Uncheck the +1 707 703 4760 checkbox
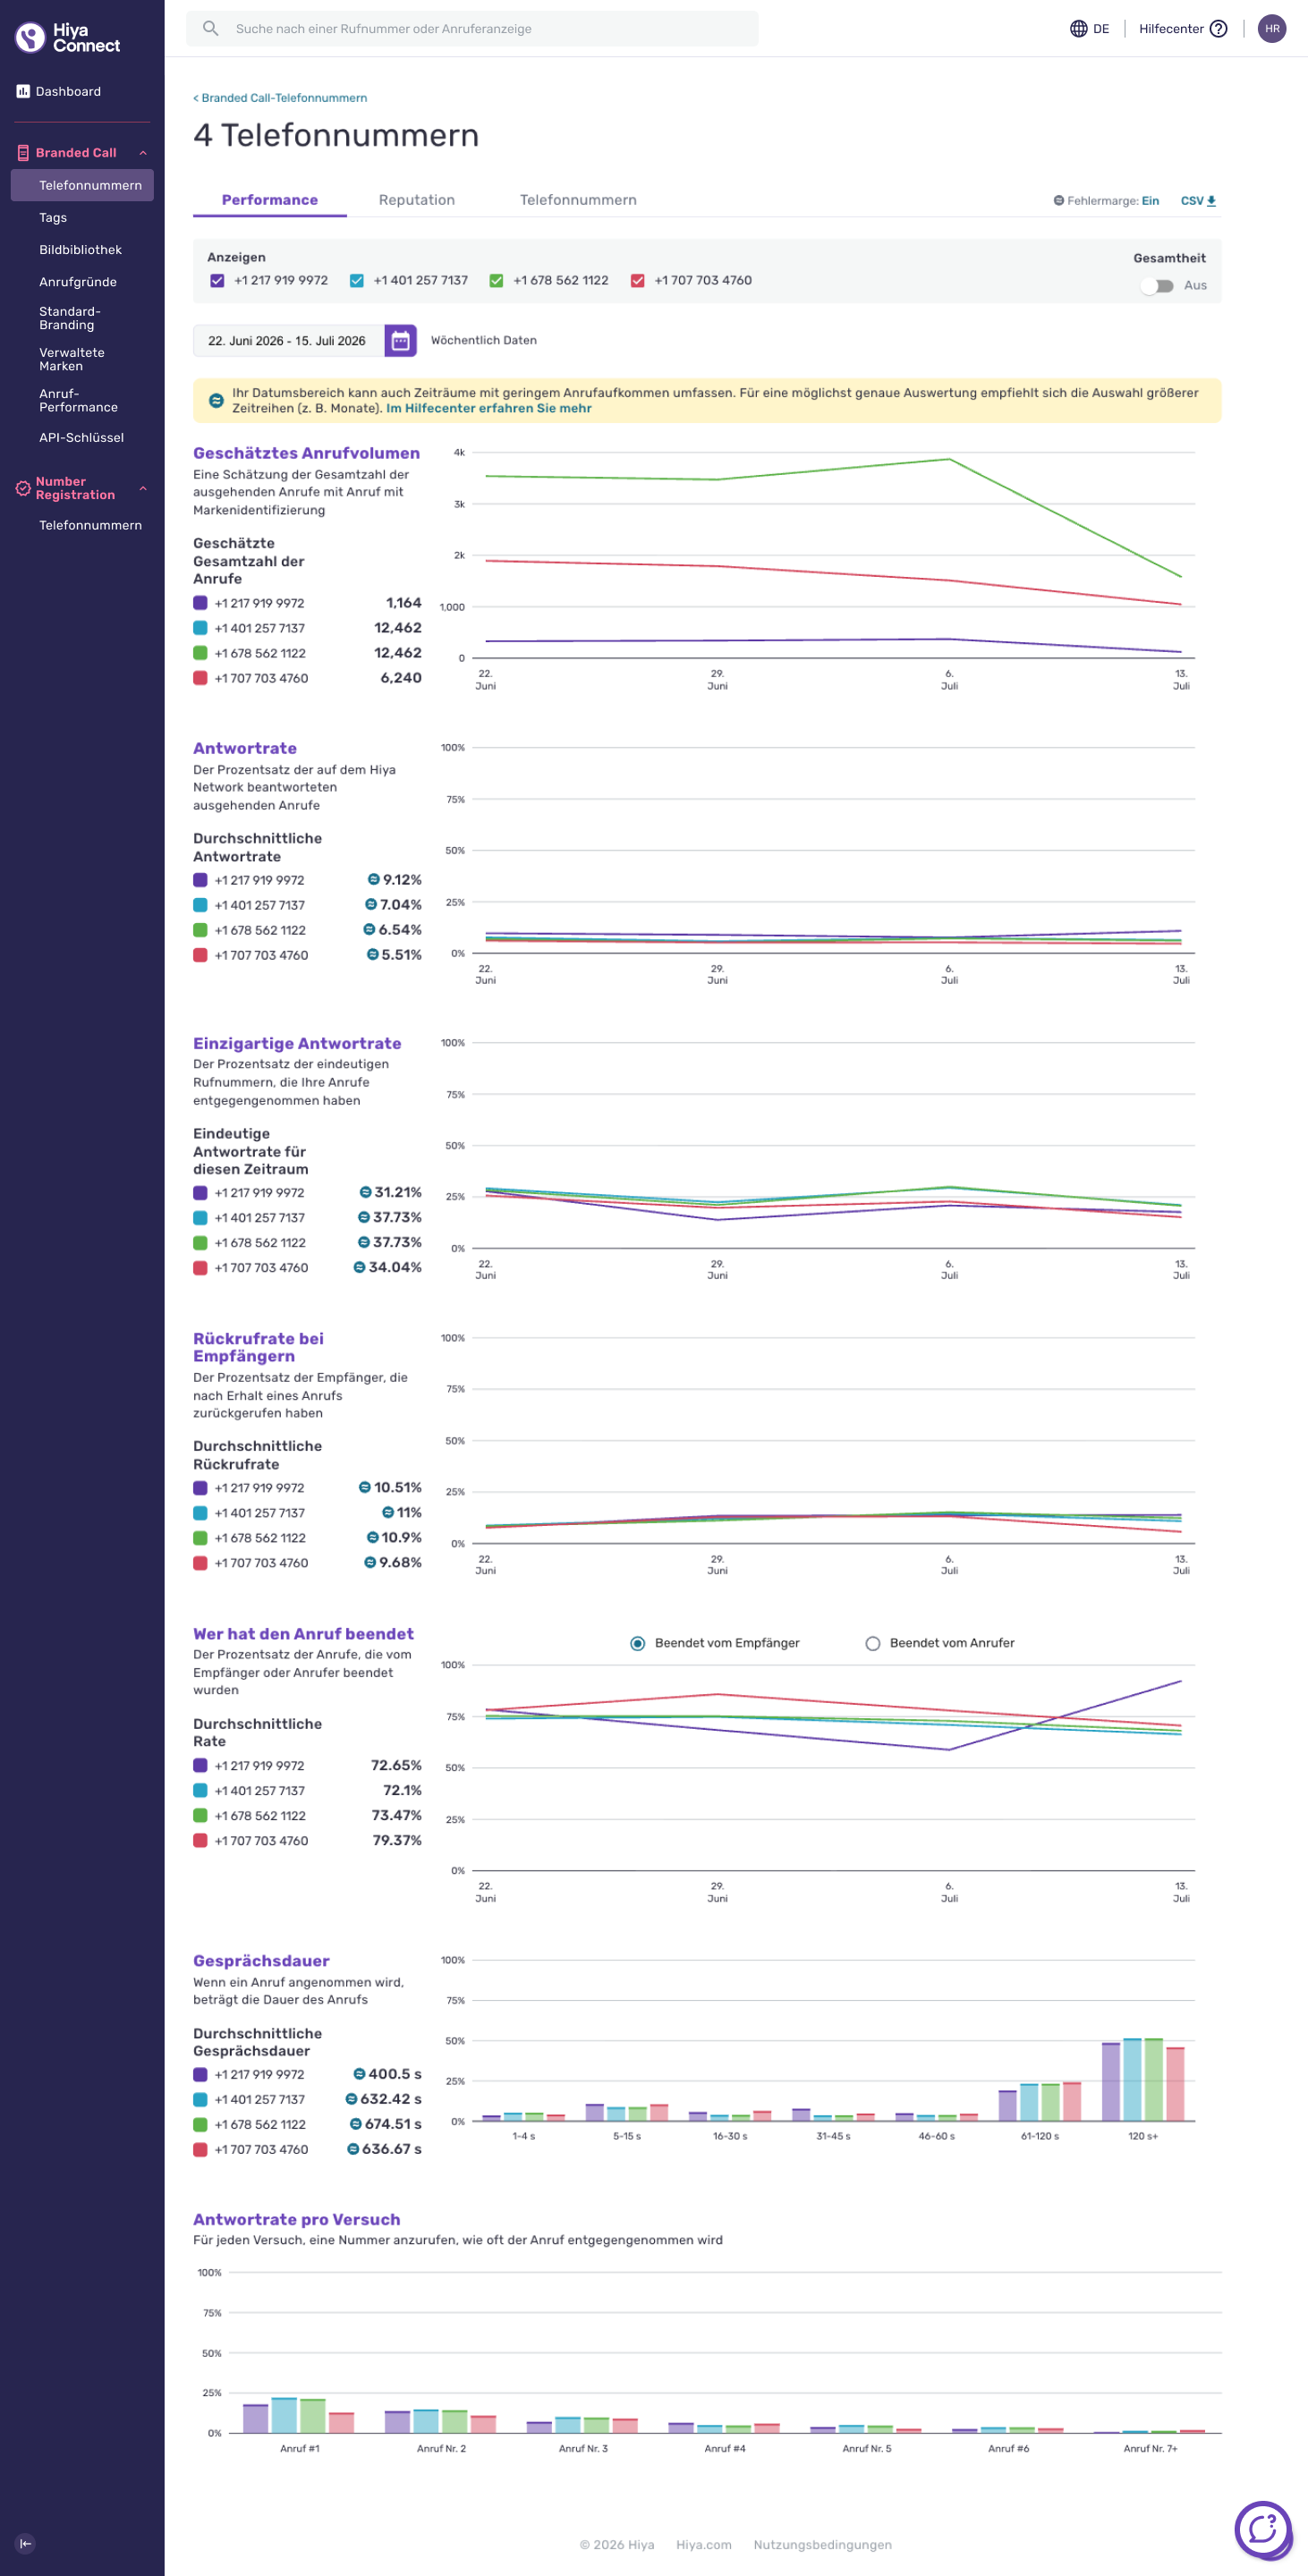Viewport: 1308px width, 2576px height. (x=637, y=281)
